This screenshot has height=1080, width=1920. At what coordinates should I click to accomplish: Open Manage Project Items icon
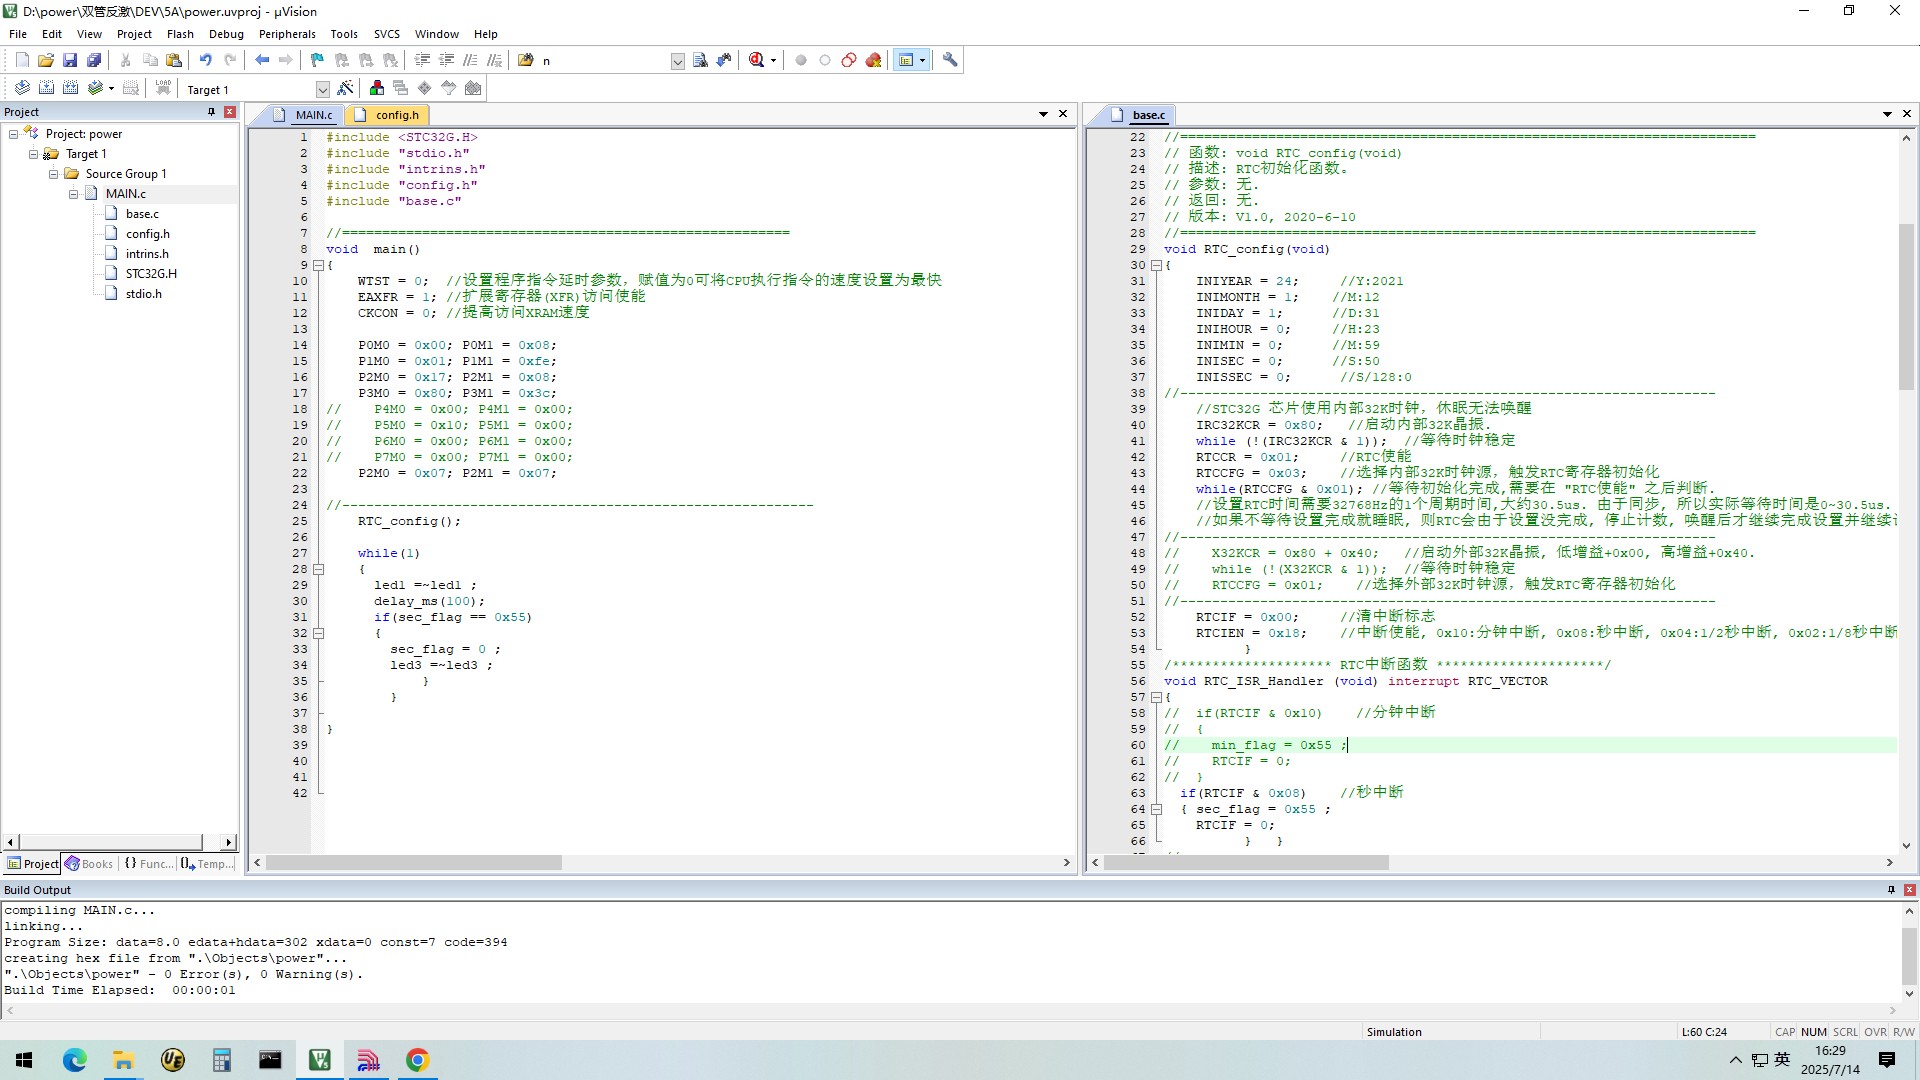(x=376, y=88)
